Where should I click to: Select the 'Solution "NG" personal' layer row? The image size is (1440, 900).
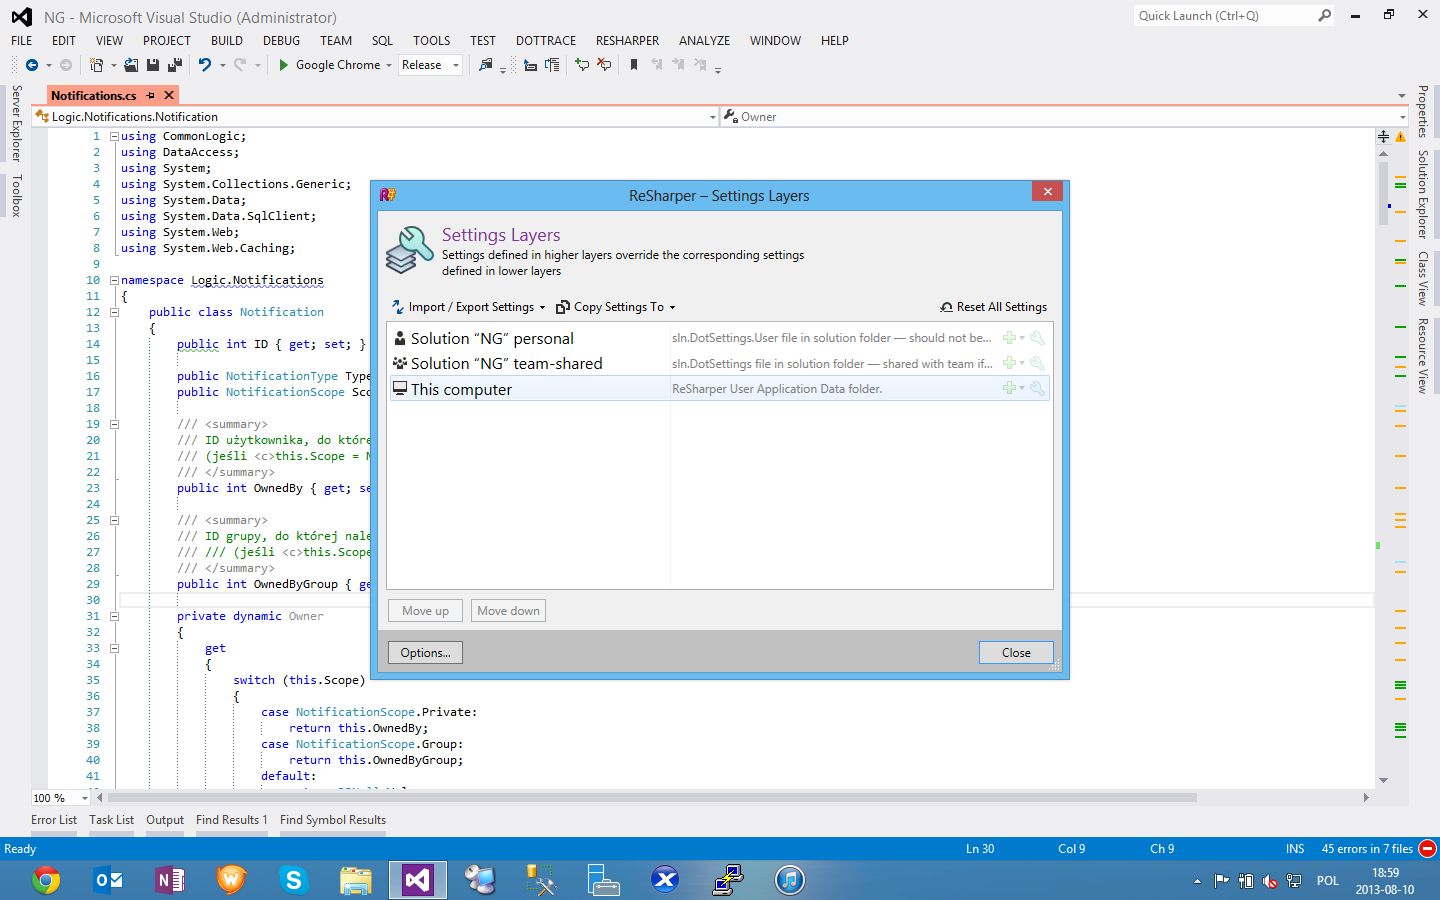click(x=718, y=338)
